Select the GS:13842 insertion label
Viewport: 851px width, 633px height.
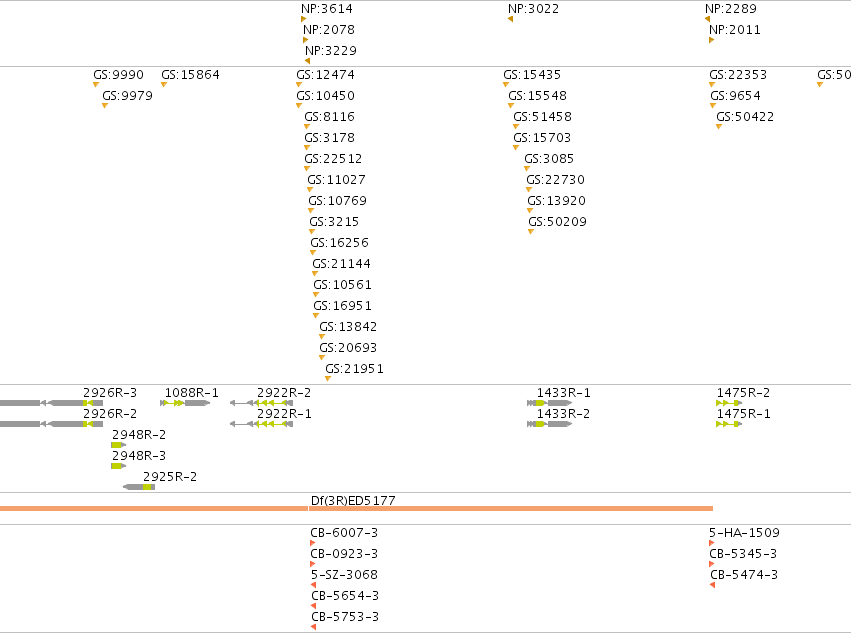[x=348, y=327]
